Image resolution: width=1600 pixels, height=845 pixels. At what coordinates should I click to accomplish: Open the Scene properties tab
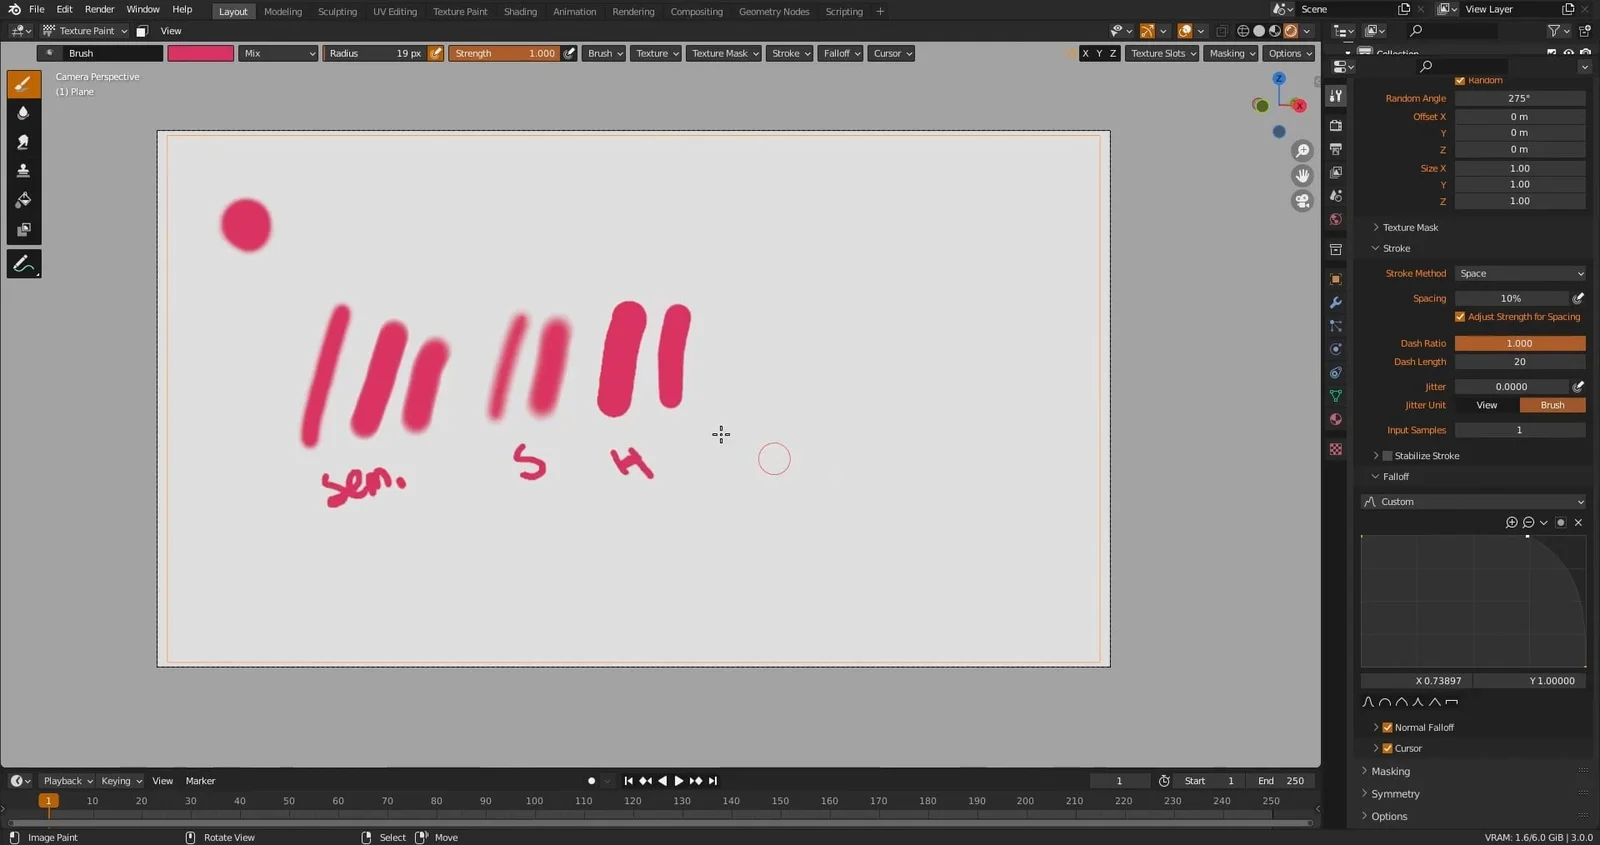(1336, 196)
